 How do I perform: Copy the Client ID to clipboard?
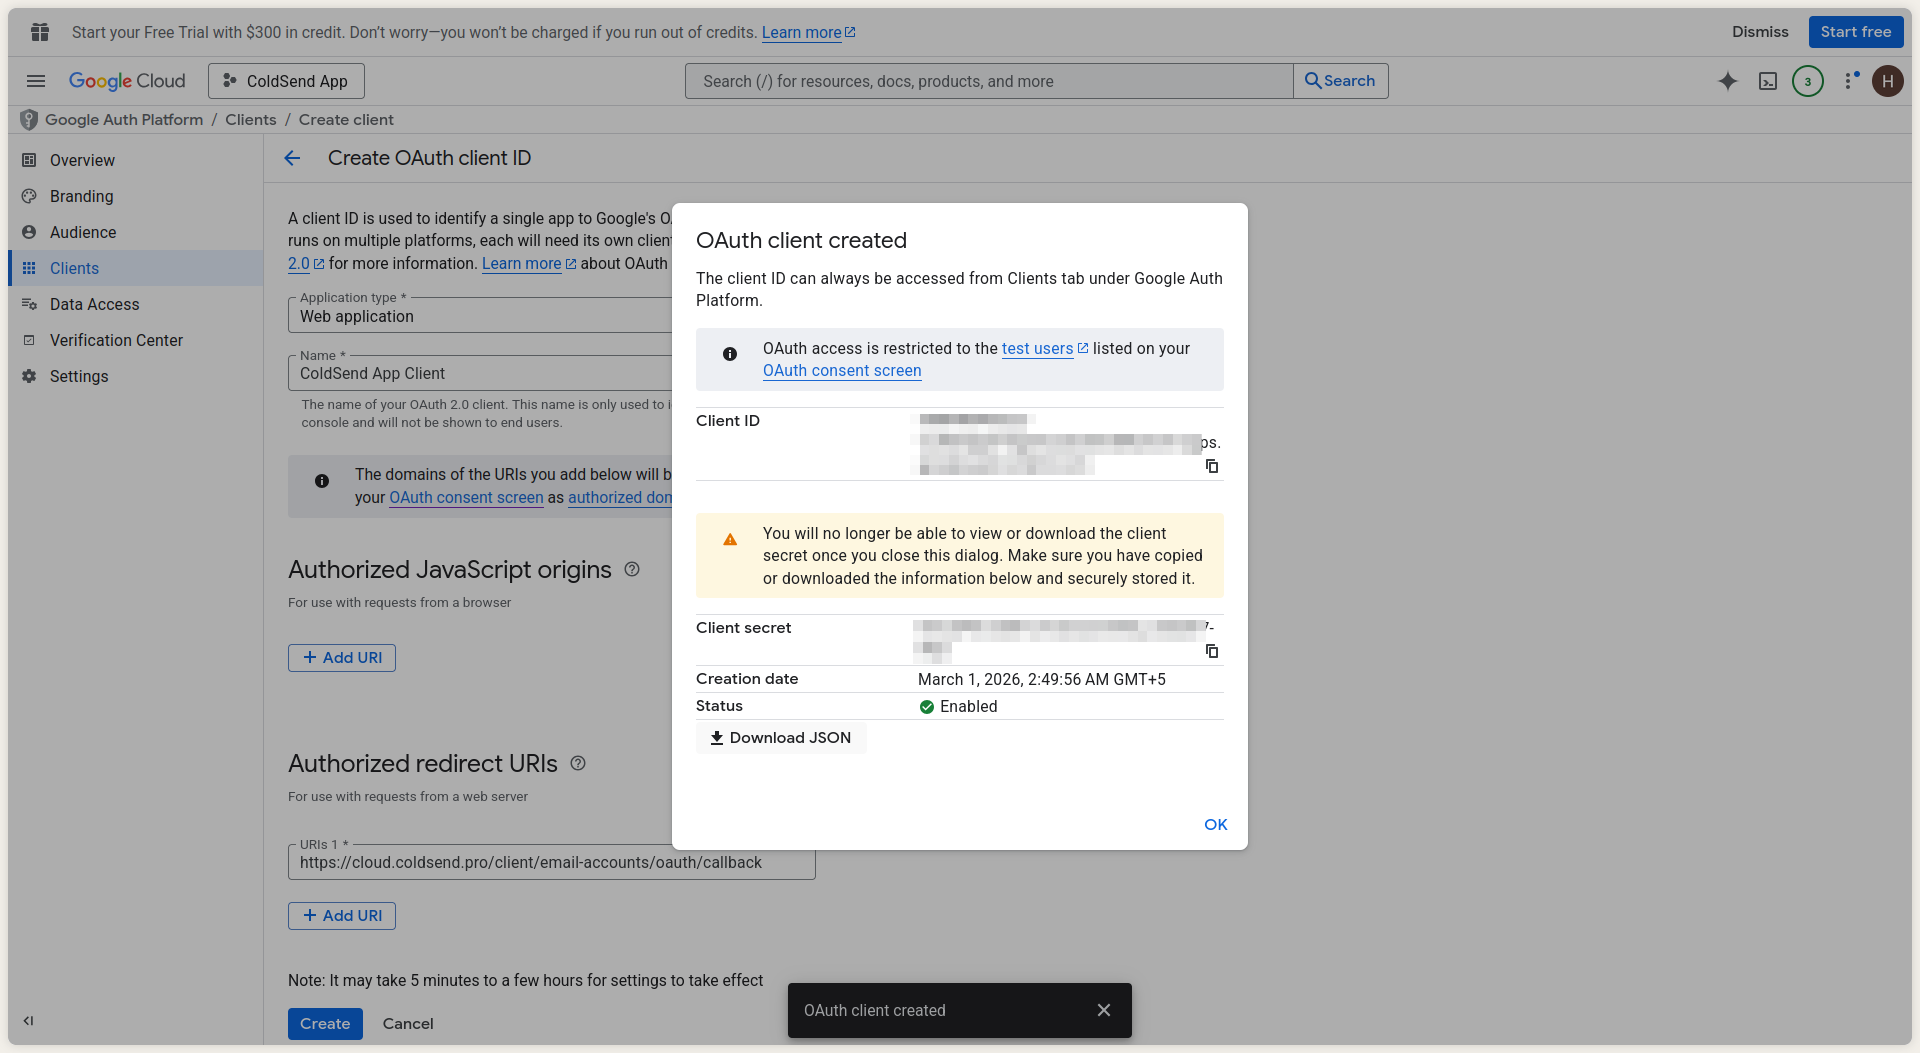click(x=1212, y=466)
